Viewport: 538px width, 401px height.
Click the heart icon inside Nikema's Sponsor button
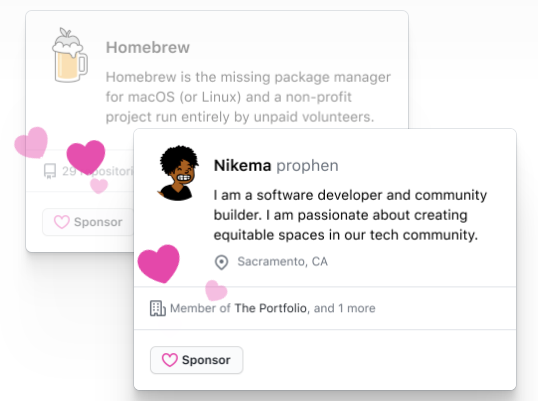click(169, 360)
